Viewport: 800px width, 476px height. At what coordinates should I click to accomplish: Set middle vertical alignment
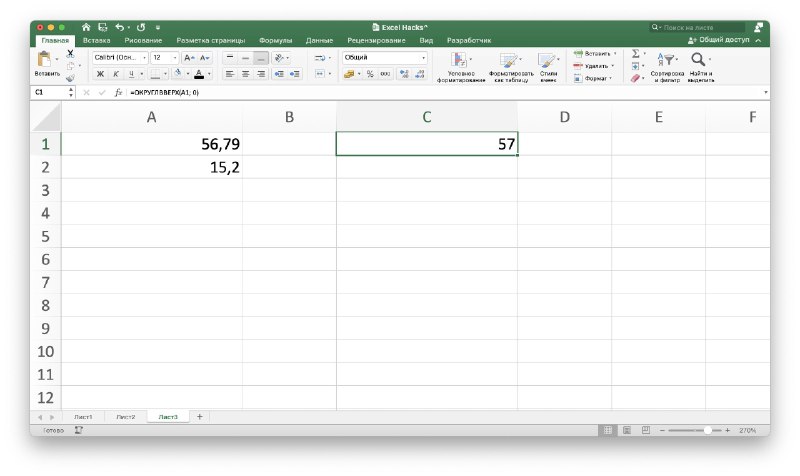(245, 58)
